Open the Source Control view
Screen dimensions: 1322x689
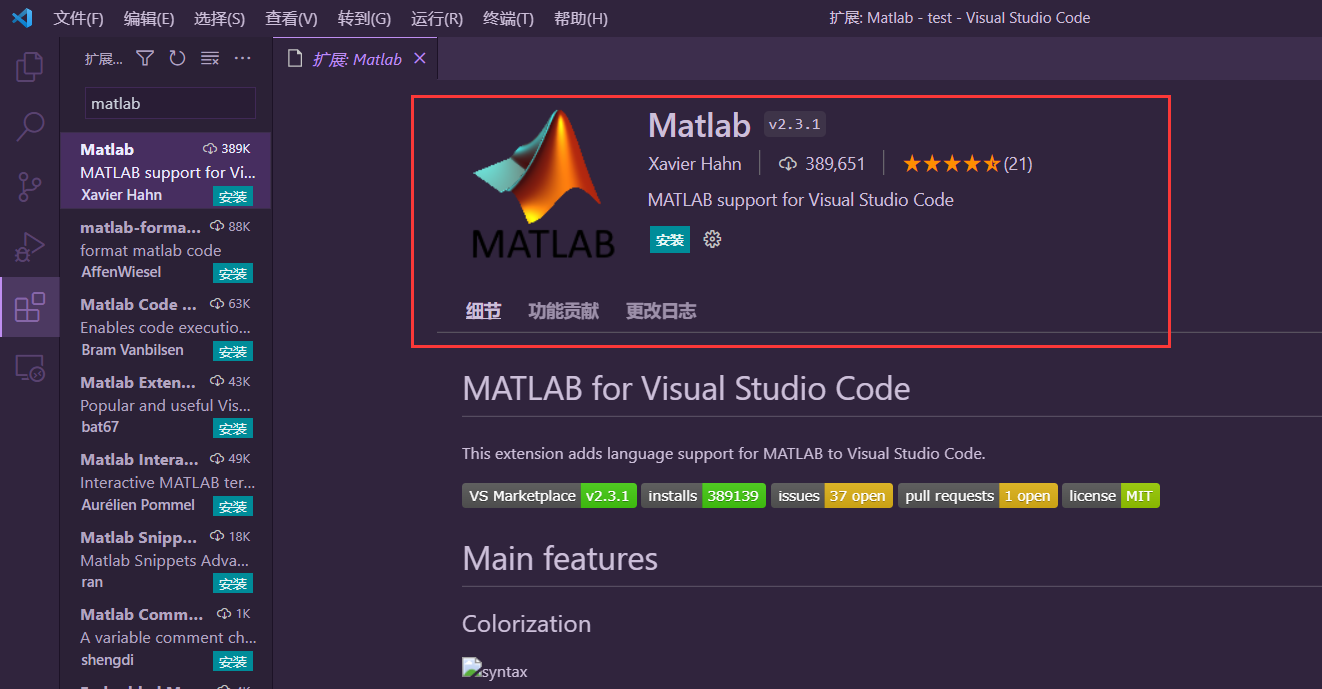pos(30,186)
